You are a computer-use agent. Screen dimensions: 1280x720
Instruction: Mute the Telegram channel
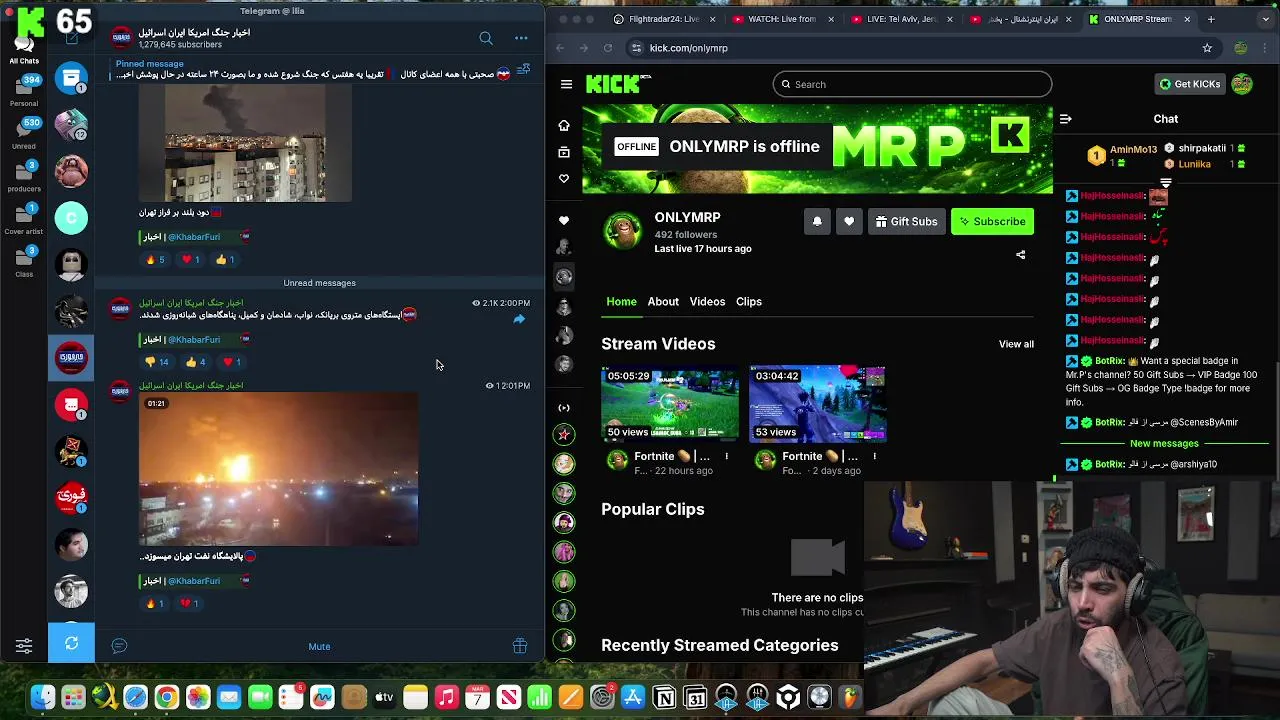click(319, 646)
